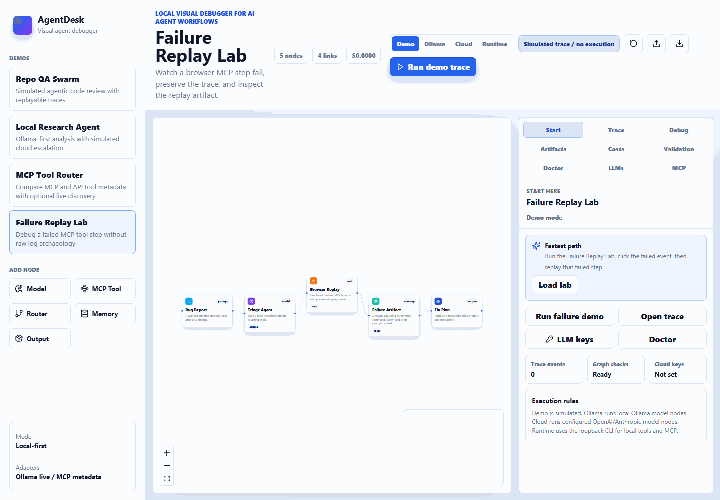Screen dimensions: 720x500
Task: Click the Ollama live / MCP metadata text
Action: [58, 477]
